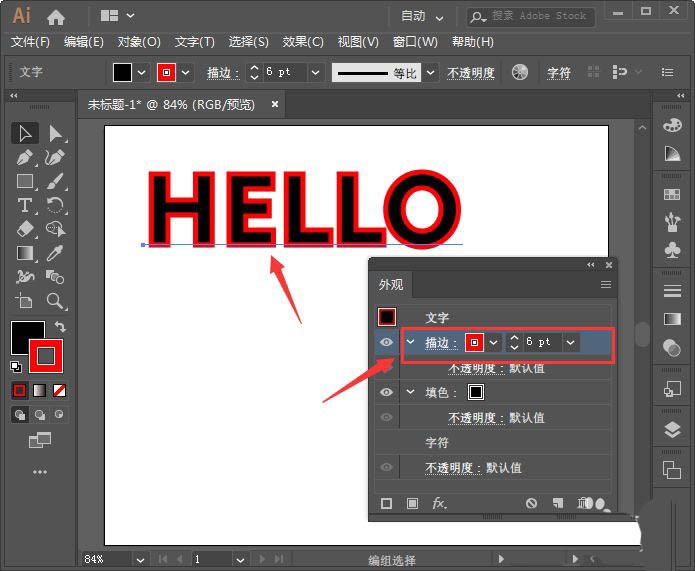Click the 不透明度 link in control bar
The image size is (695, 571).
pos(471,73)
